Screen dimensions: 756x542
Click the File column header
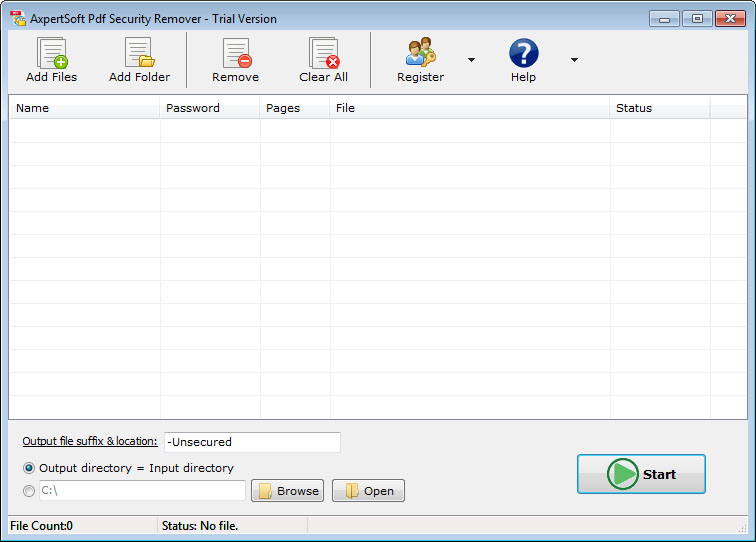[470, 108]
